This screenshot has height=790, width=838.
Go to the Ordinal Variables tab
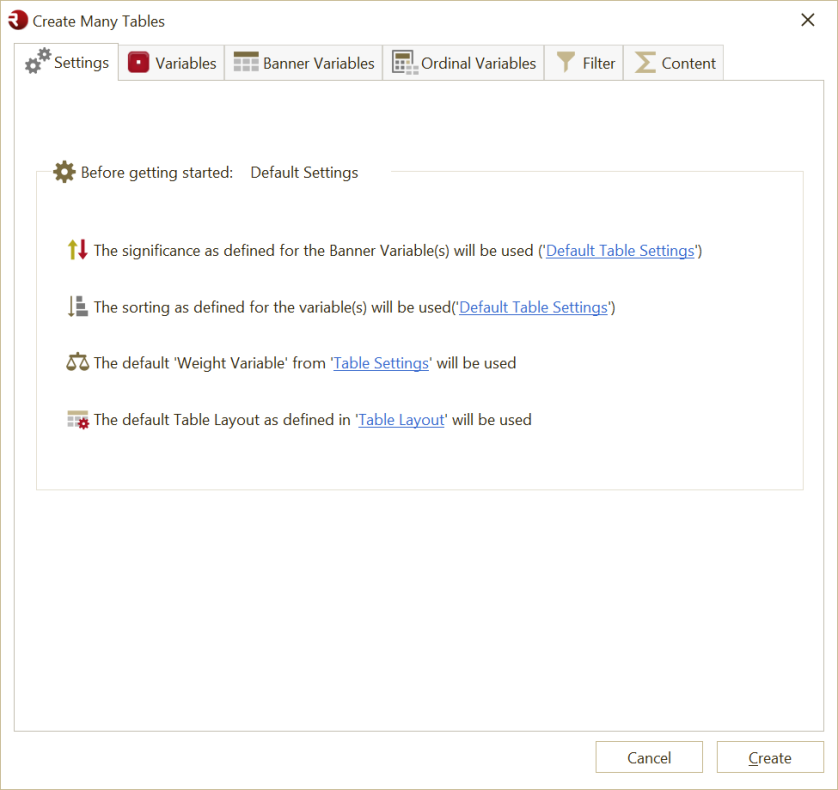(478, 63)
